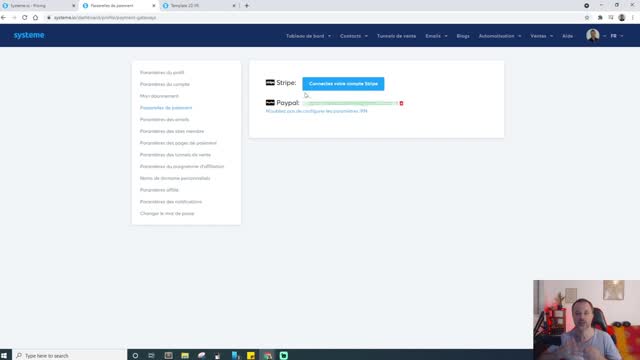This screenshot has height=360, width=640.
Task: Open the IPN settings reminder link under Paypal
Action: coord(316,111)
